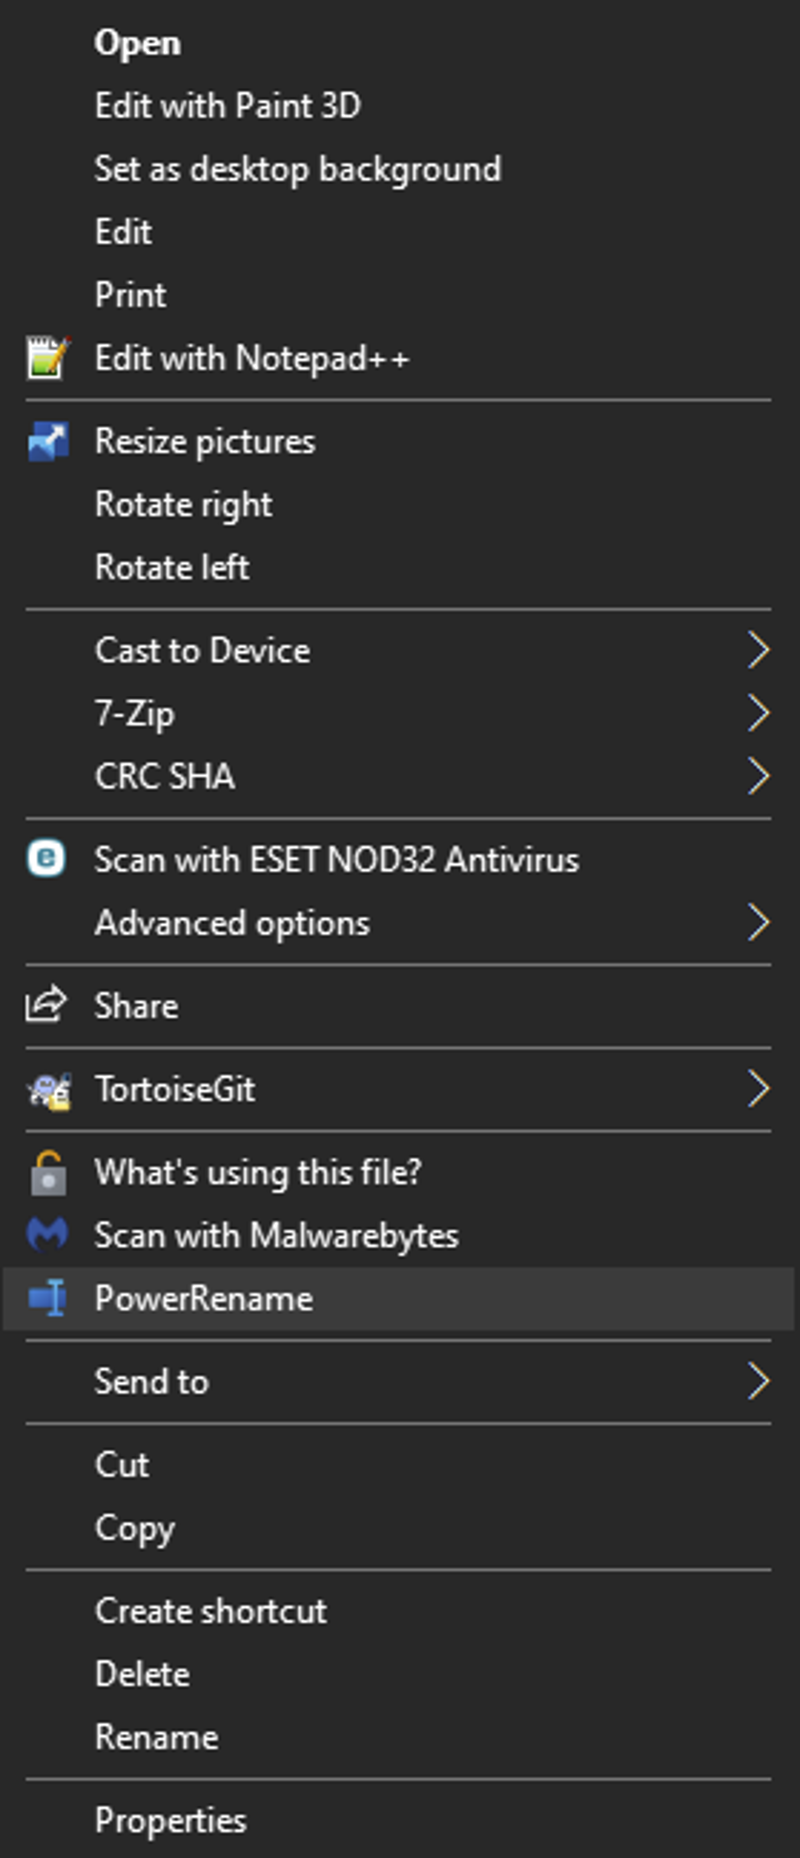800x1858 pixels.
Task: Expand the CRC SHA submenu arrow
Action: coord(759,776)
